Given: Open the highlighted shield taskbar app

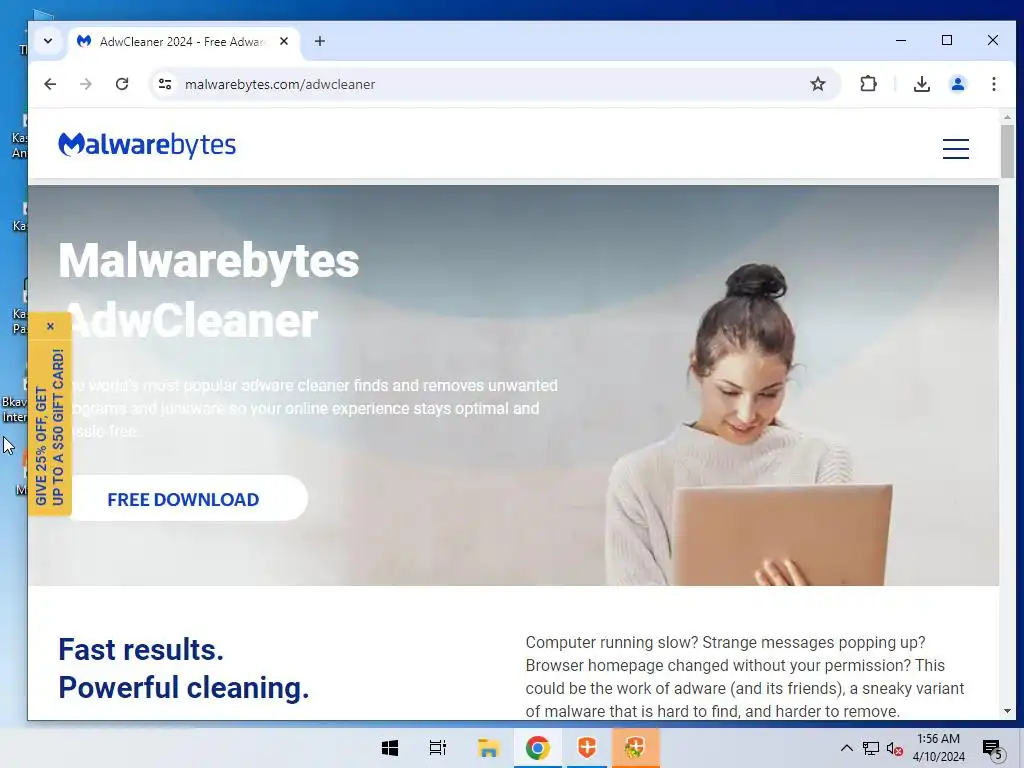Looking at the screenshot, I should tap(635, 748).
